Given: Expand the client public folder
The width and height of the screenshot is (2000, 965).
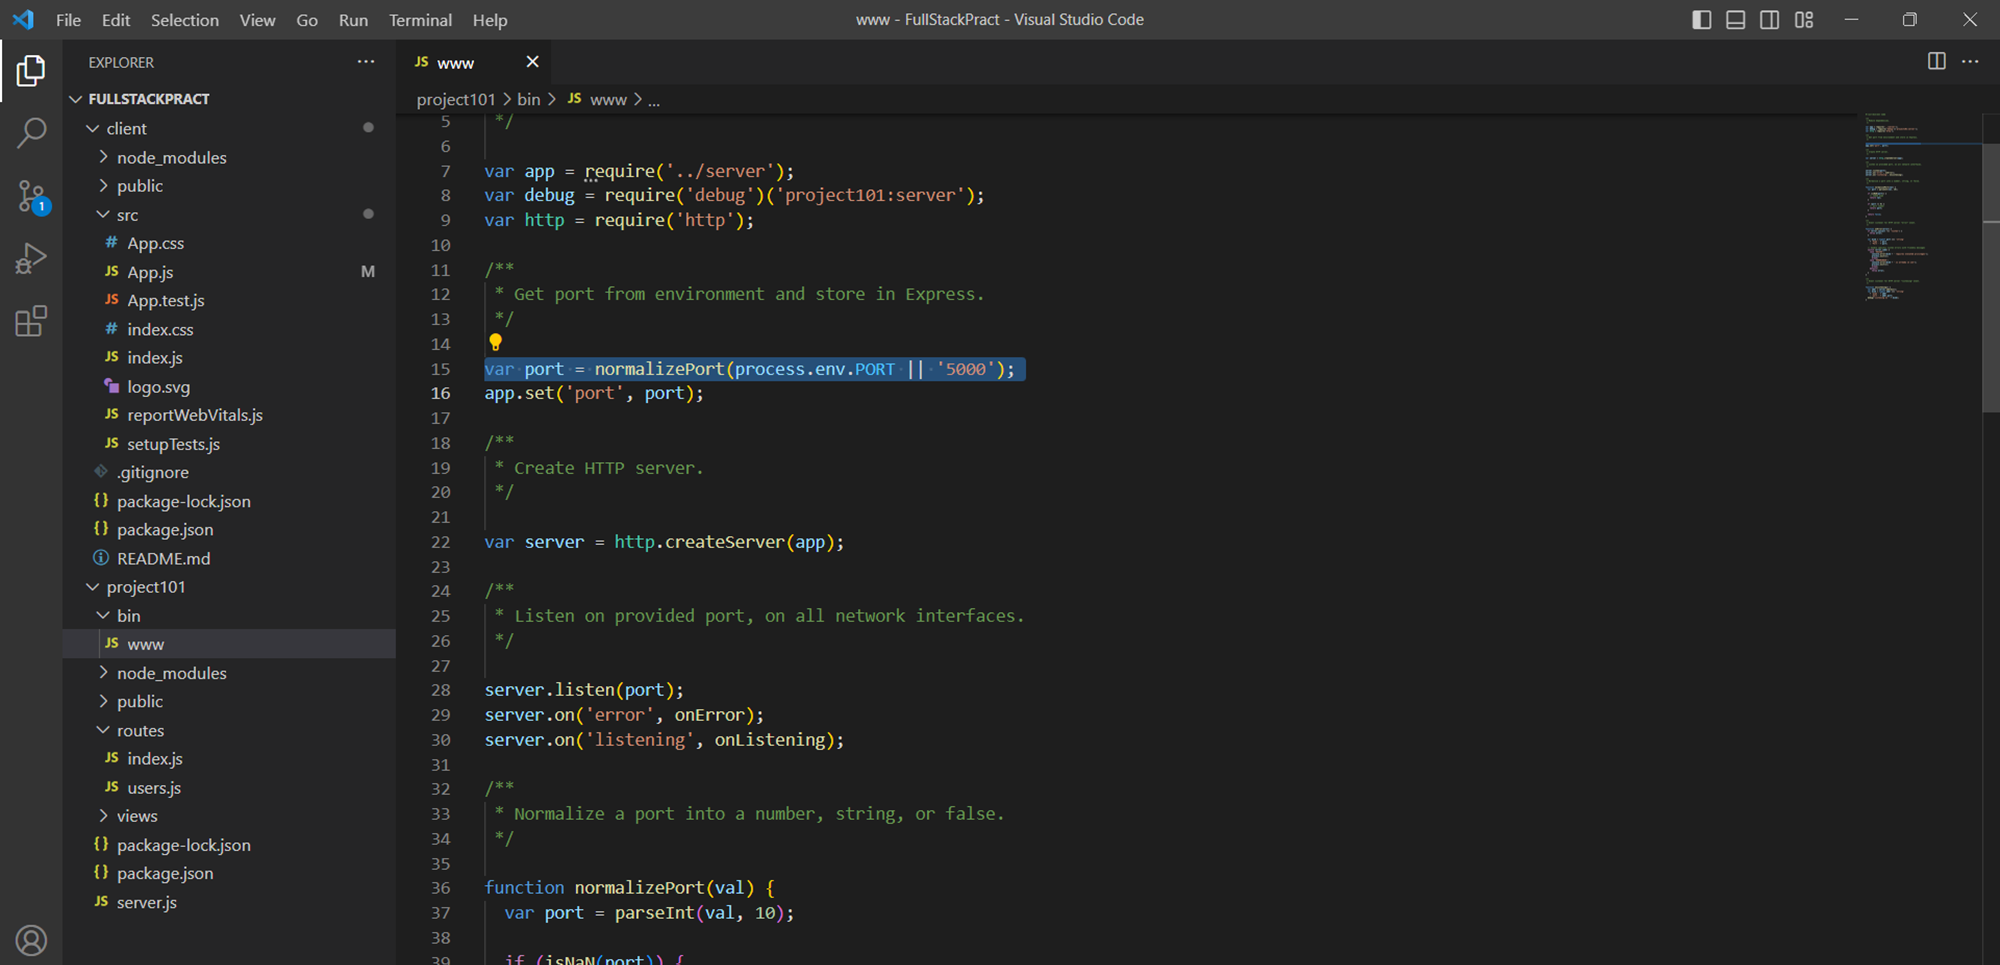Looking at the screenshot, I should 103,186.
